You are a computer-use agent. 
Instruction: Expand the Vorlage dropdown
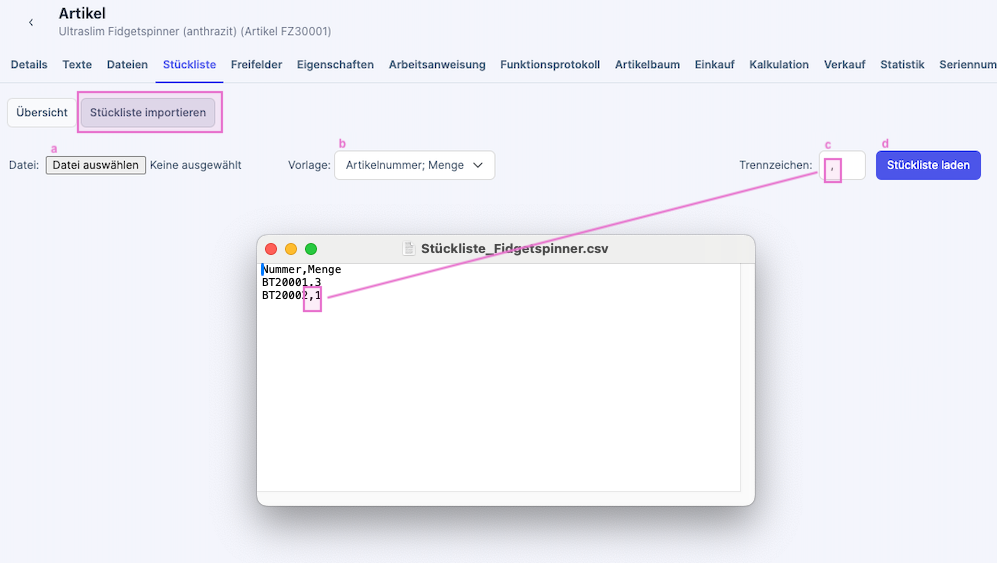[414, 165]
